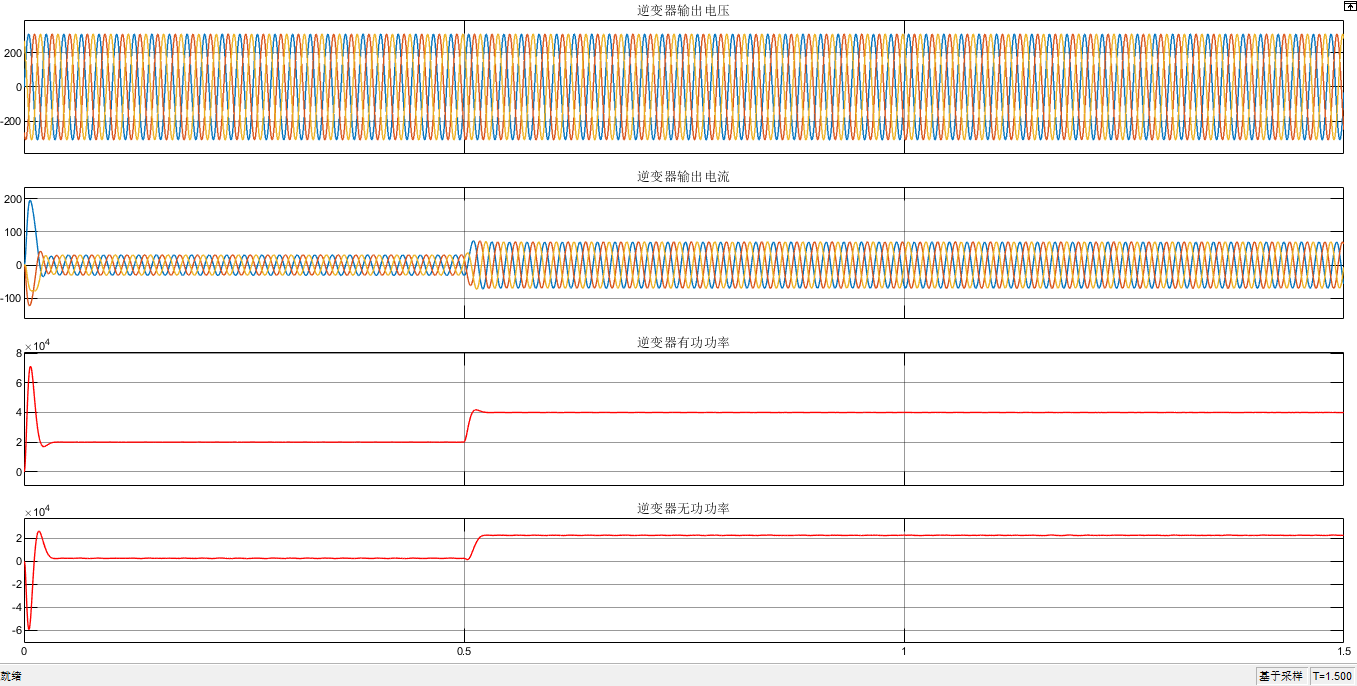Click the restore axes icon at top right
This screenshot has height=686, width=1357.
(x=1349, y=6)
